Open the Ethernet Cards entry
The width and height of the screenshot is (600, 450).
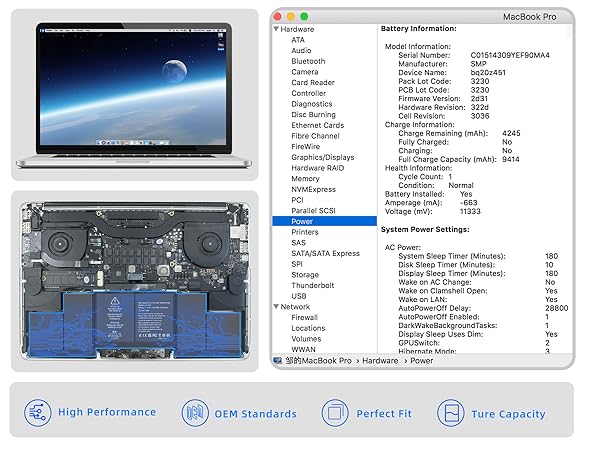point(318,125)
